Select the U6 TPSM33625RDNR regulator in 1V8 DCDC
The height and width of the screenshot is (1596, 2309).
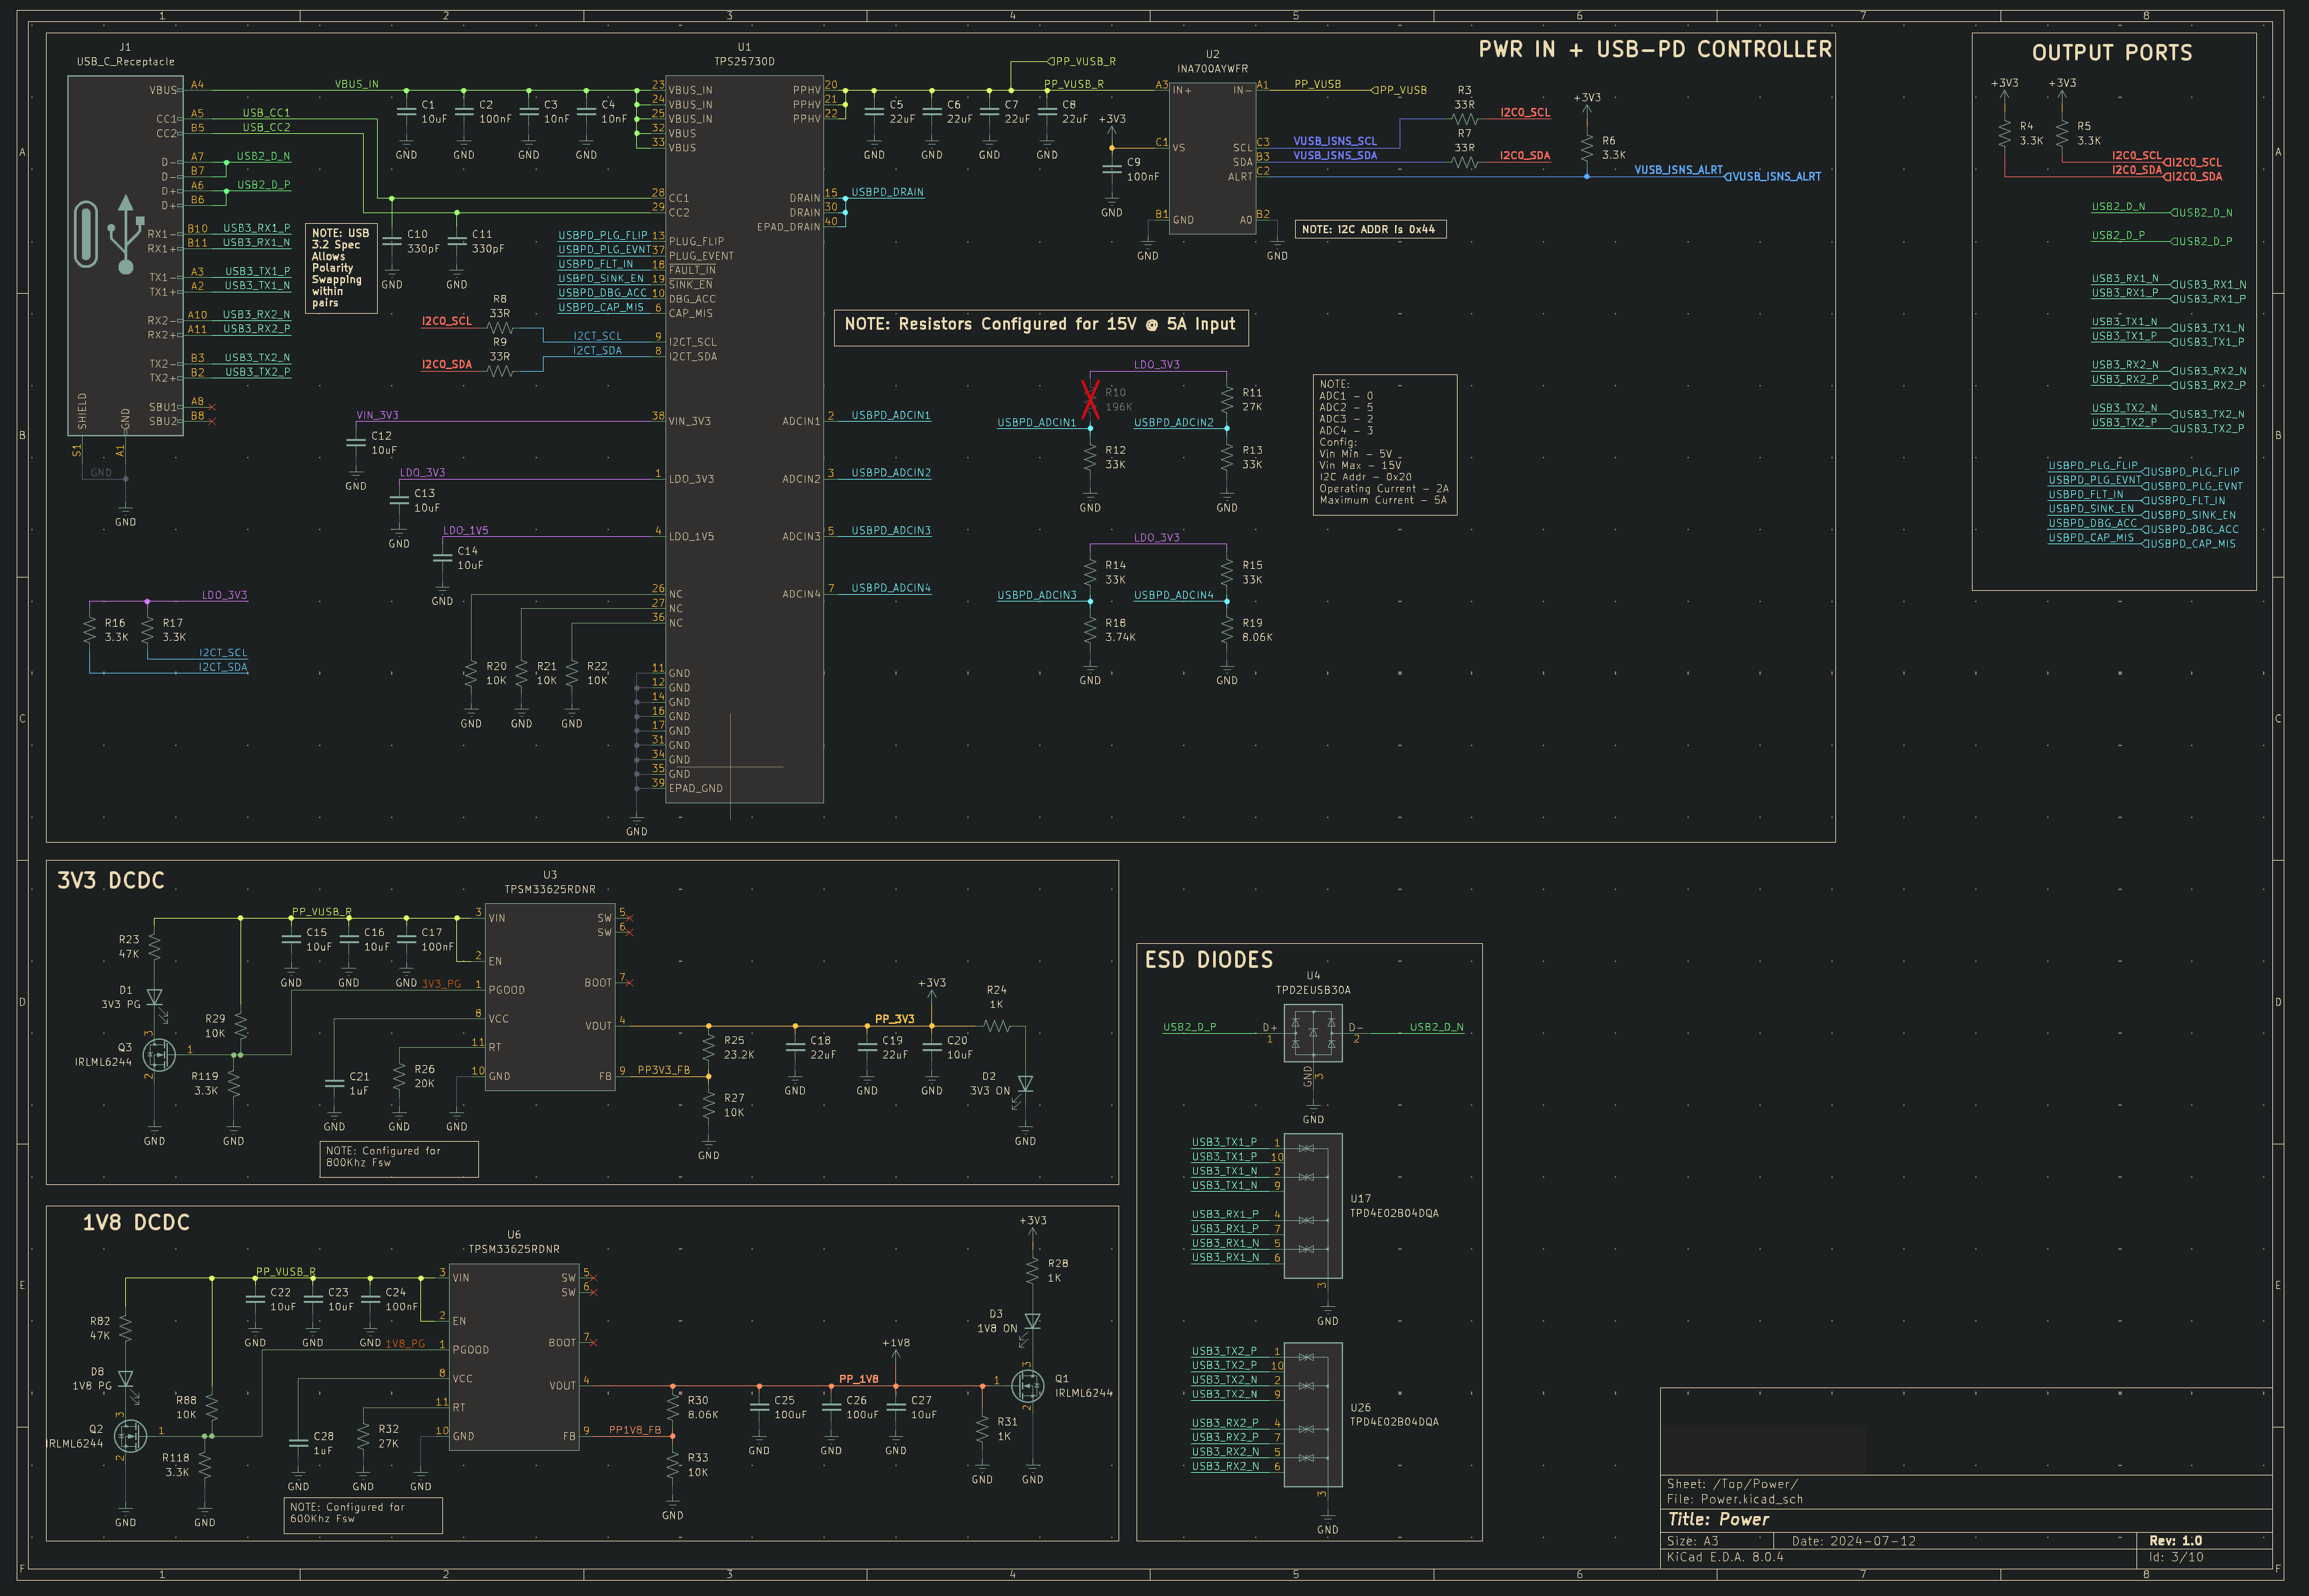pos(514,1357)
